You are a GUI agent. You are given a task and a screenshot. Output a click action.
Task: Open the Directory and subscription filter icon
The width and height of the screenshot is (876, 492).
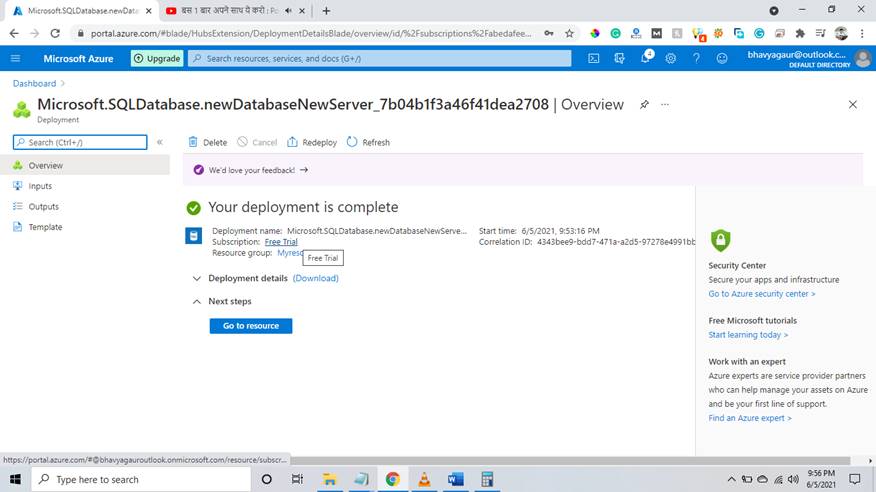click(619, 58)
